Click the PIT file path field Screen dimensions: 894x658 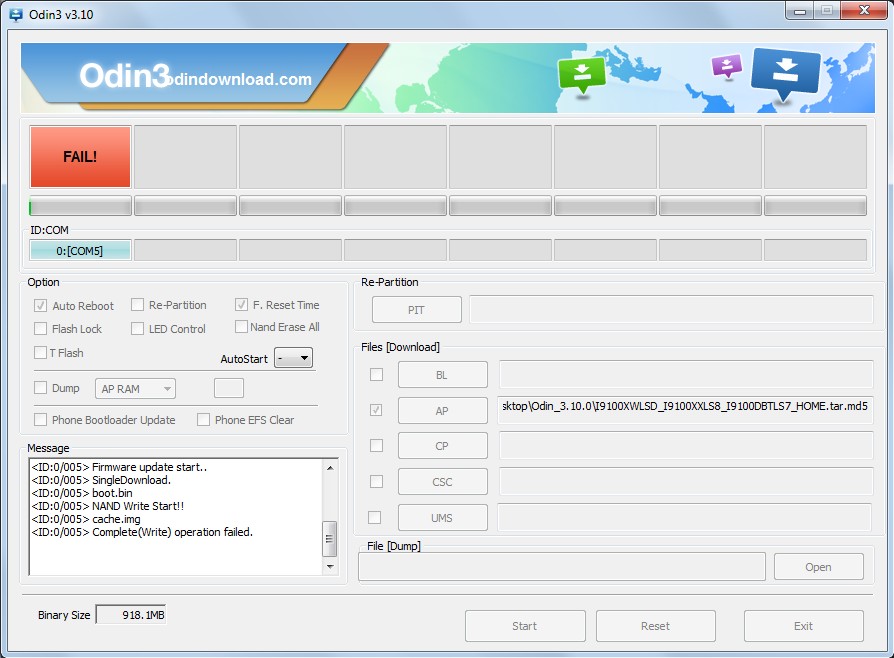[671, 310]
